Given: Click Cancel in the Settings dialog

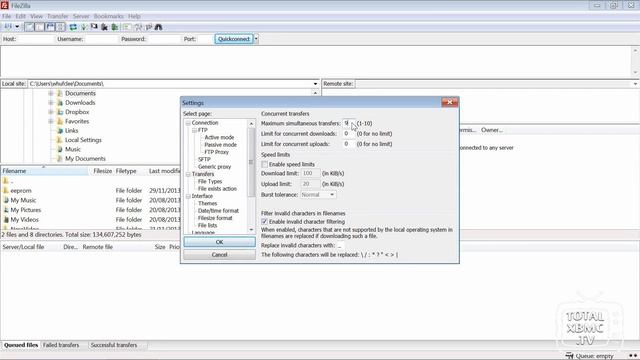Looking at the screenshot, I should (x=220, y=255).
